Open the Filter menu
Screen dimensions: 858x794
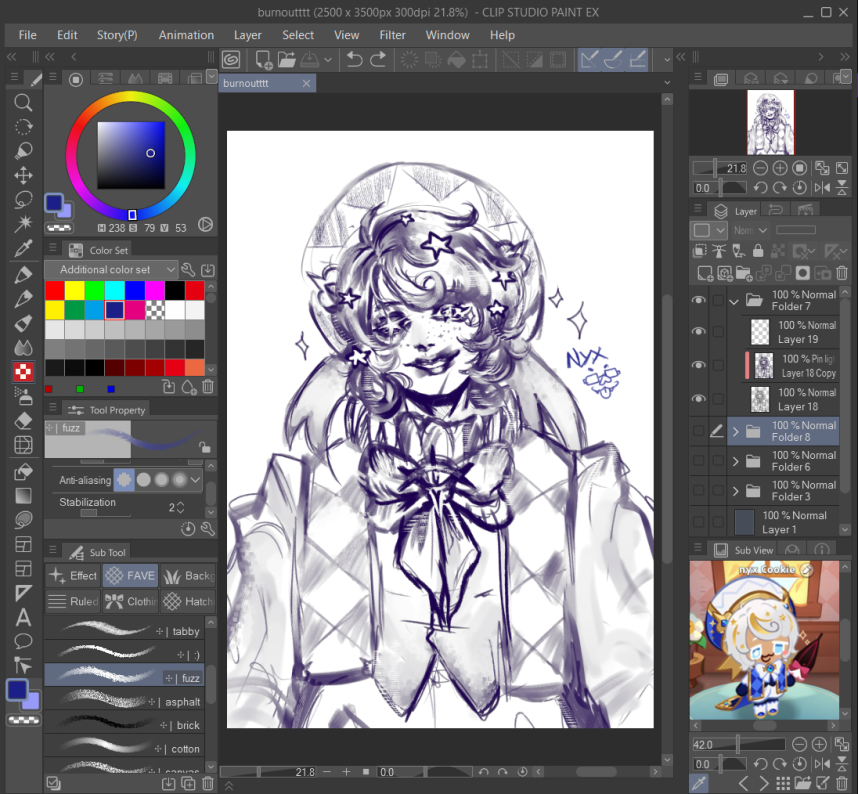[x=392, y=35]
